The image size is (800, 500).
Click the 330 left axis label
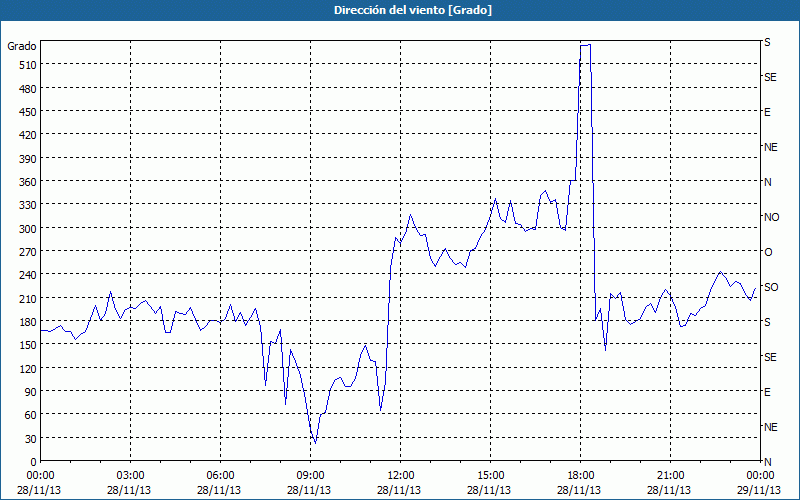tap(28, 205)
